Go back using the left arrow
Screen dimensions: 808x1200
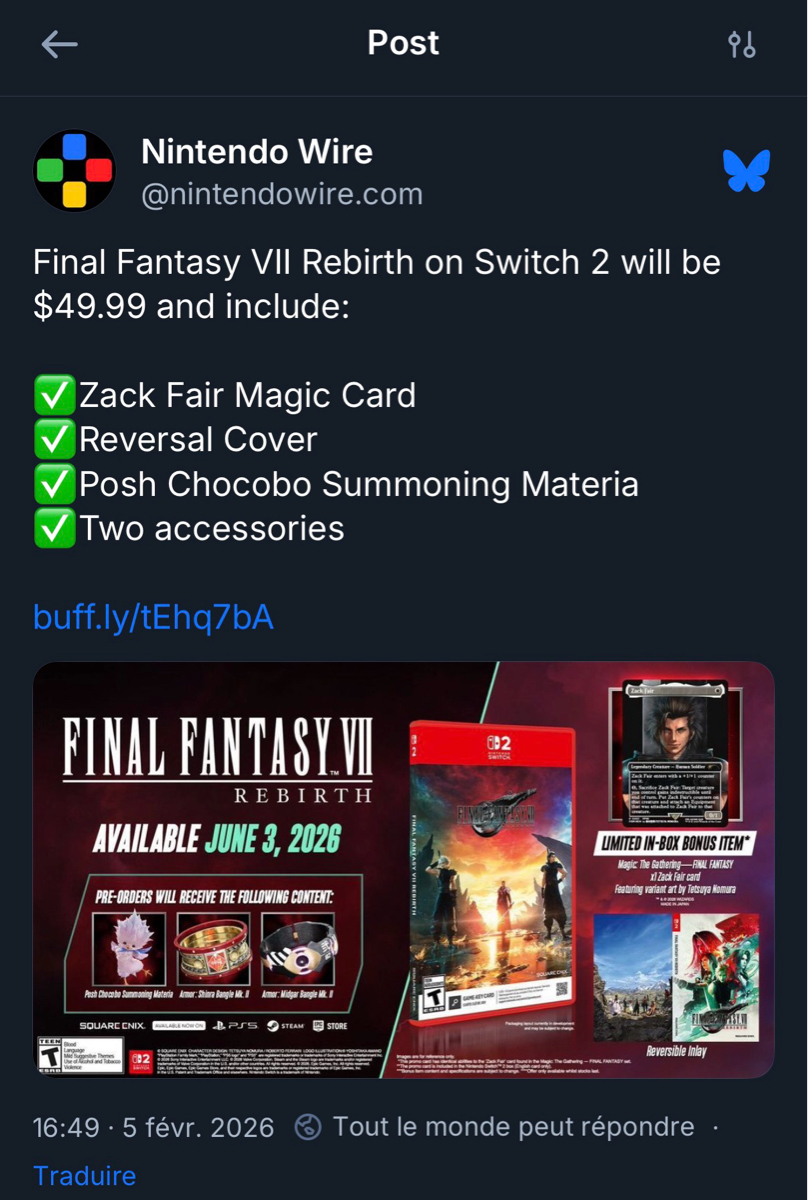pos(59,44)
